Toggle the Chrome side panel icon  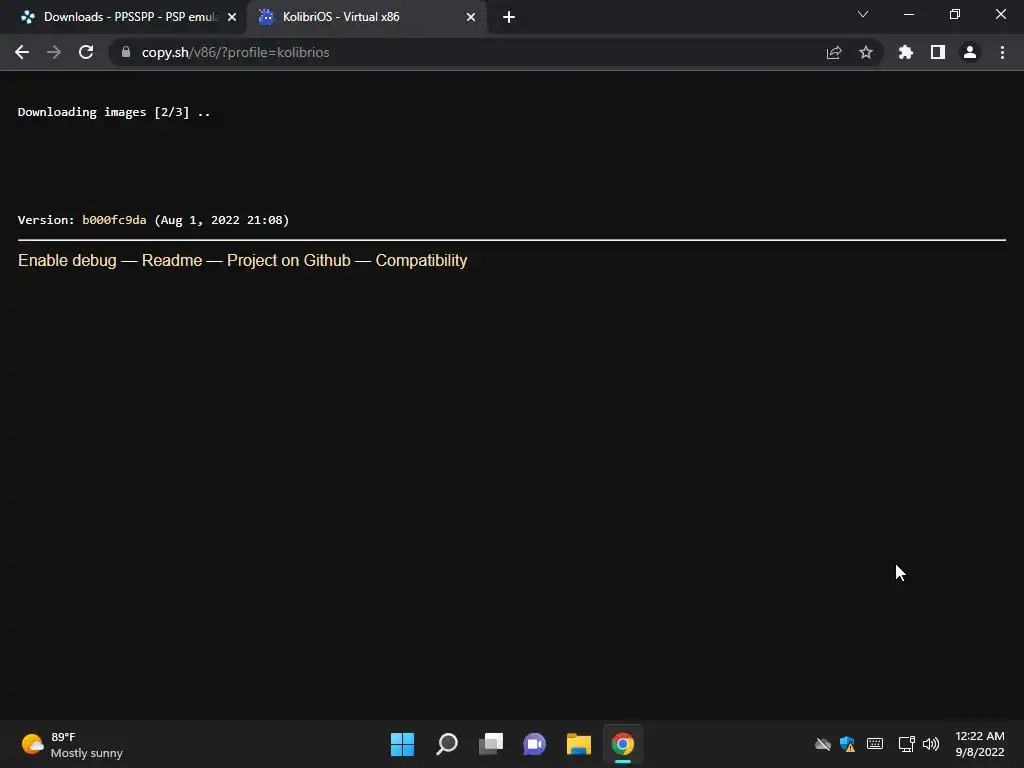tap(938, 52)
